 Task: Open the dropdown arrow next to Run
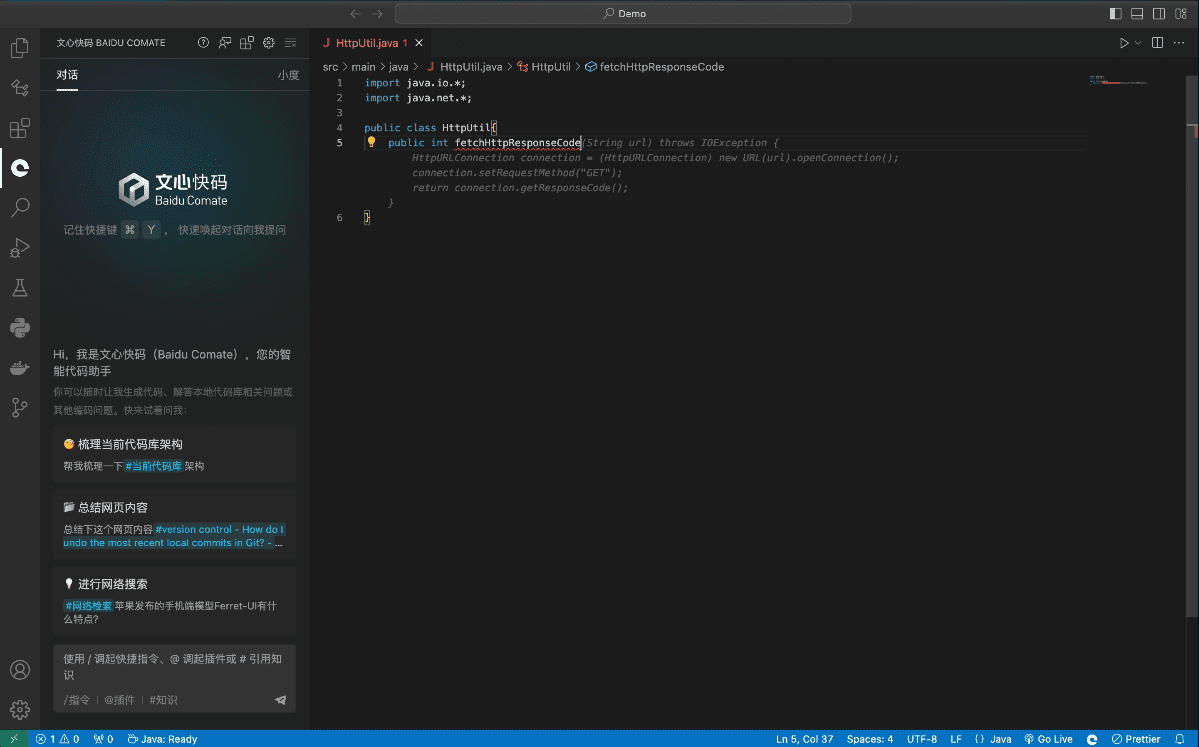tap(1138, 43)
